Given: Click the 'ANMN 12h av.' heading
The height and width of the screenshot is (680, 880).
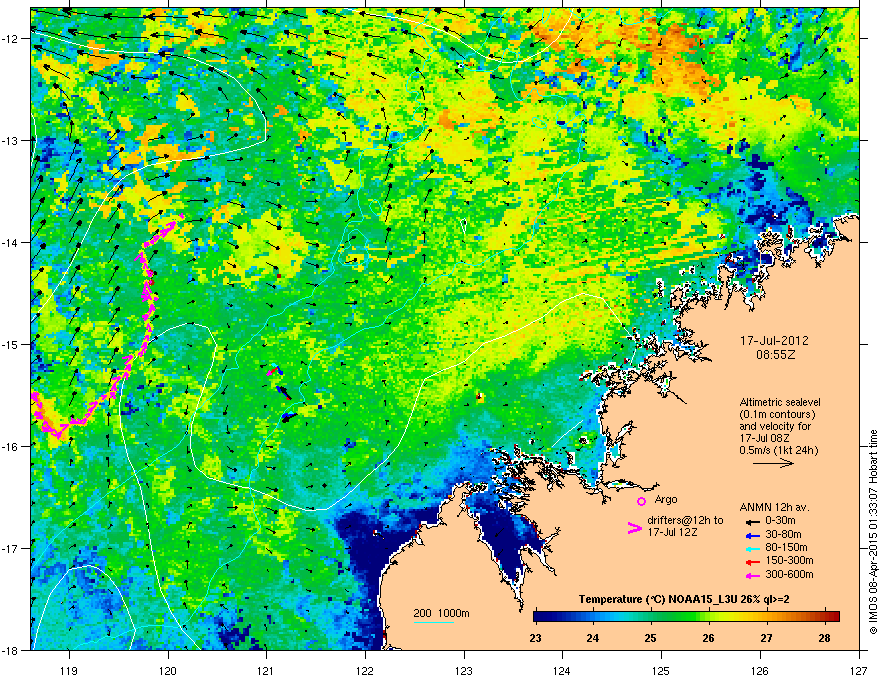Looking at the screenshot, I should click(x=774, y=508).
